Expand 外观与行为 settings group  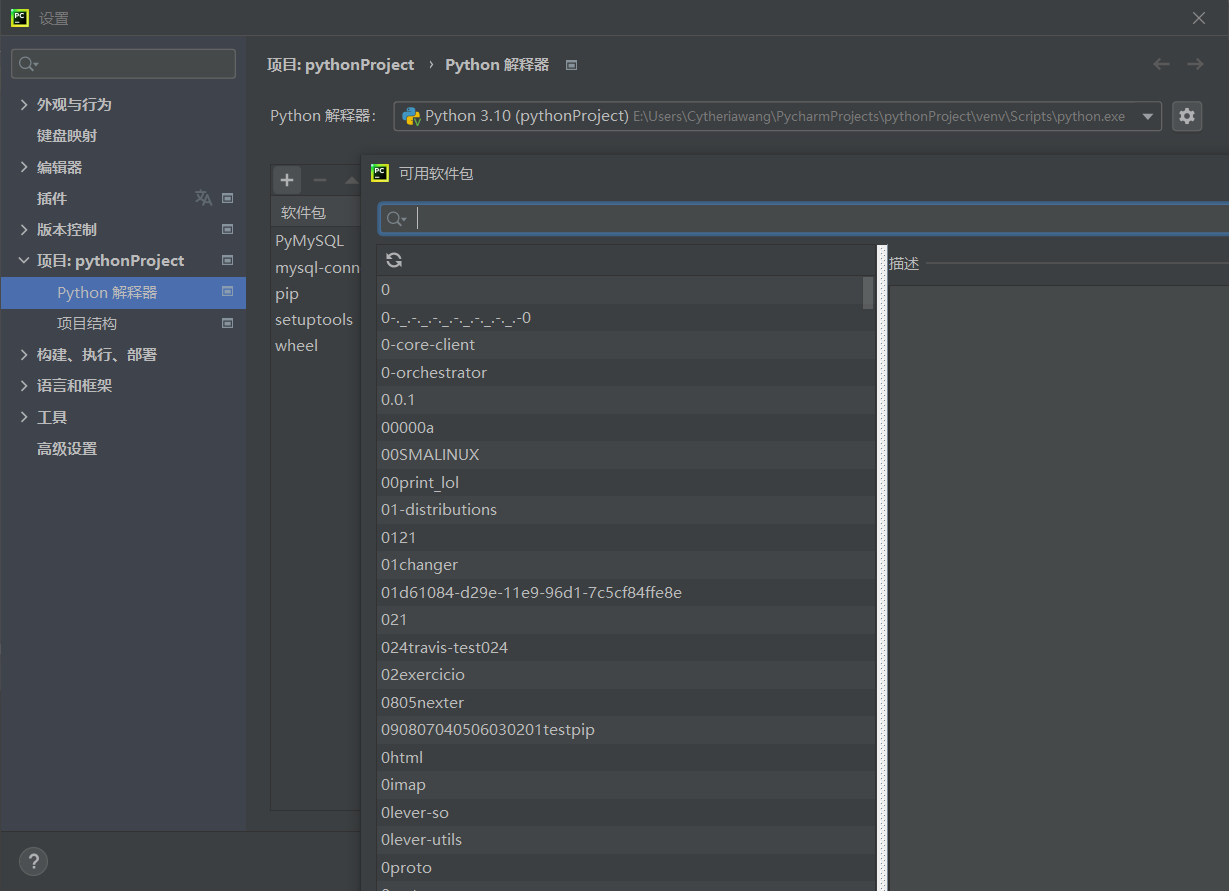click(24, 104)
